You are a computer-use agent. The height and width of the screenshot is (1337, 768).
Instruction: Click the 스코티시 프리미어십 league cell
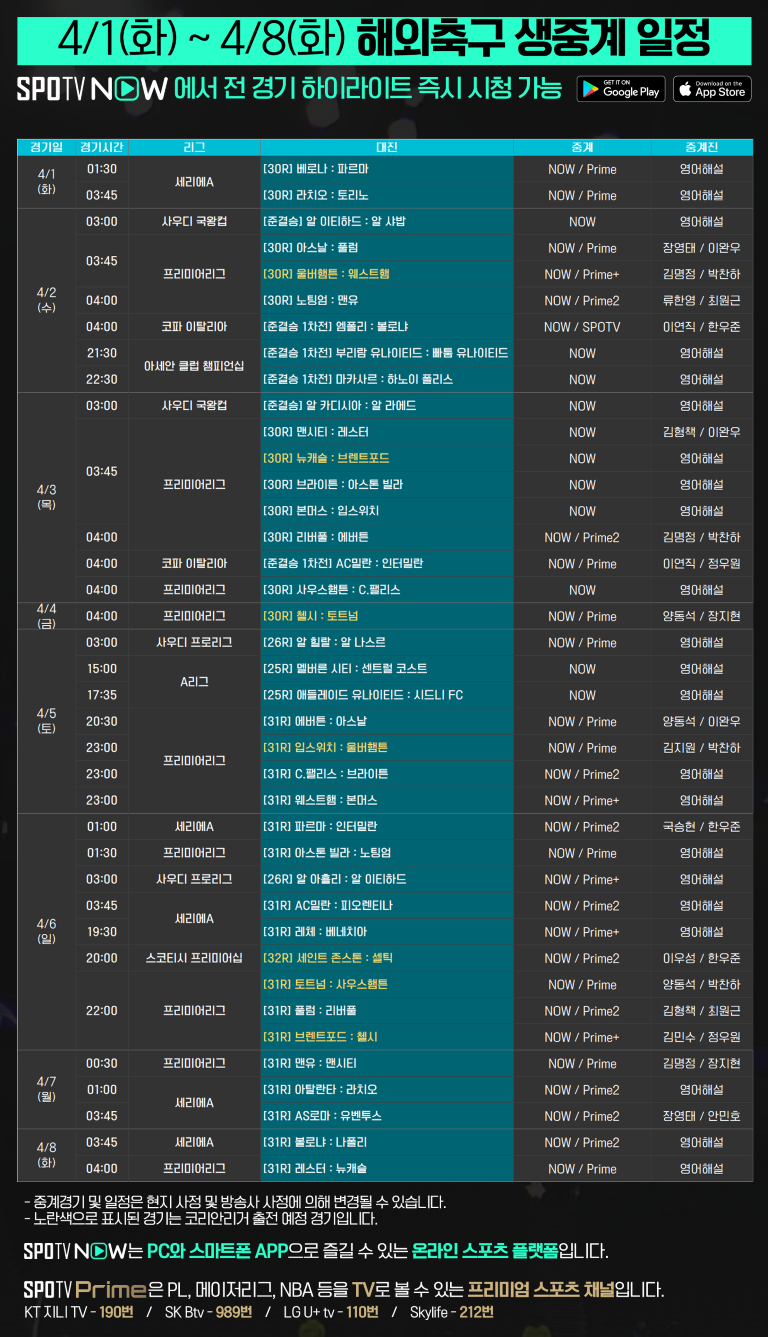tap(194, 958)
